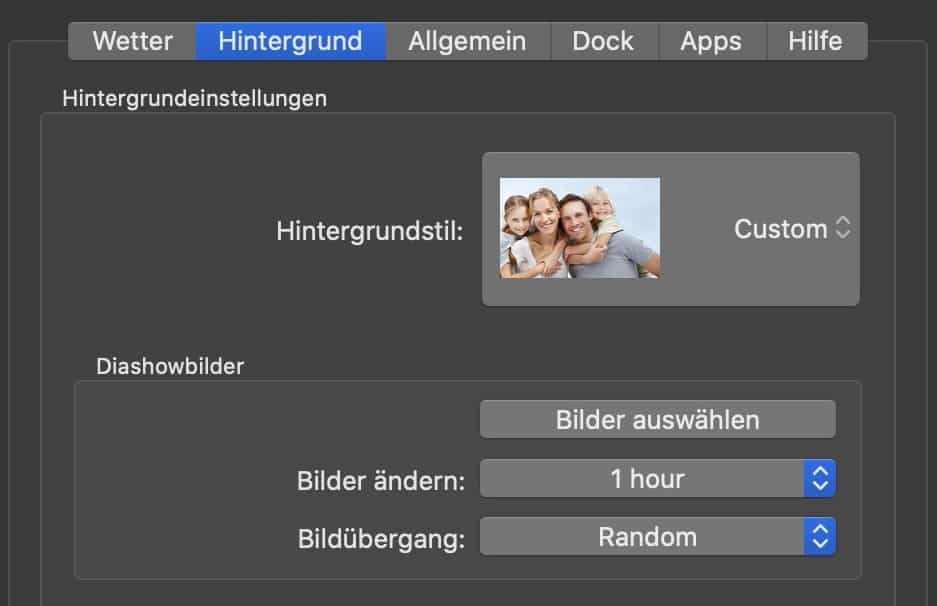Click the family photo background thumbnail

(x=580, y=228)
